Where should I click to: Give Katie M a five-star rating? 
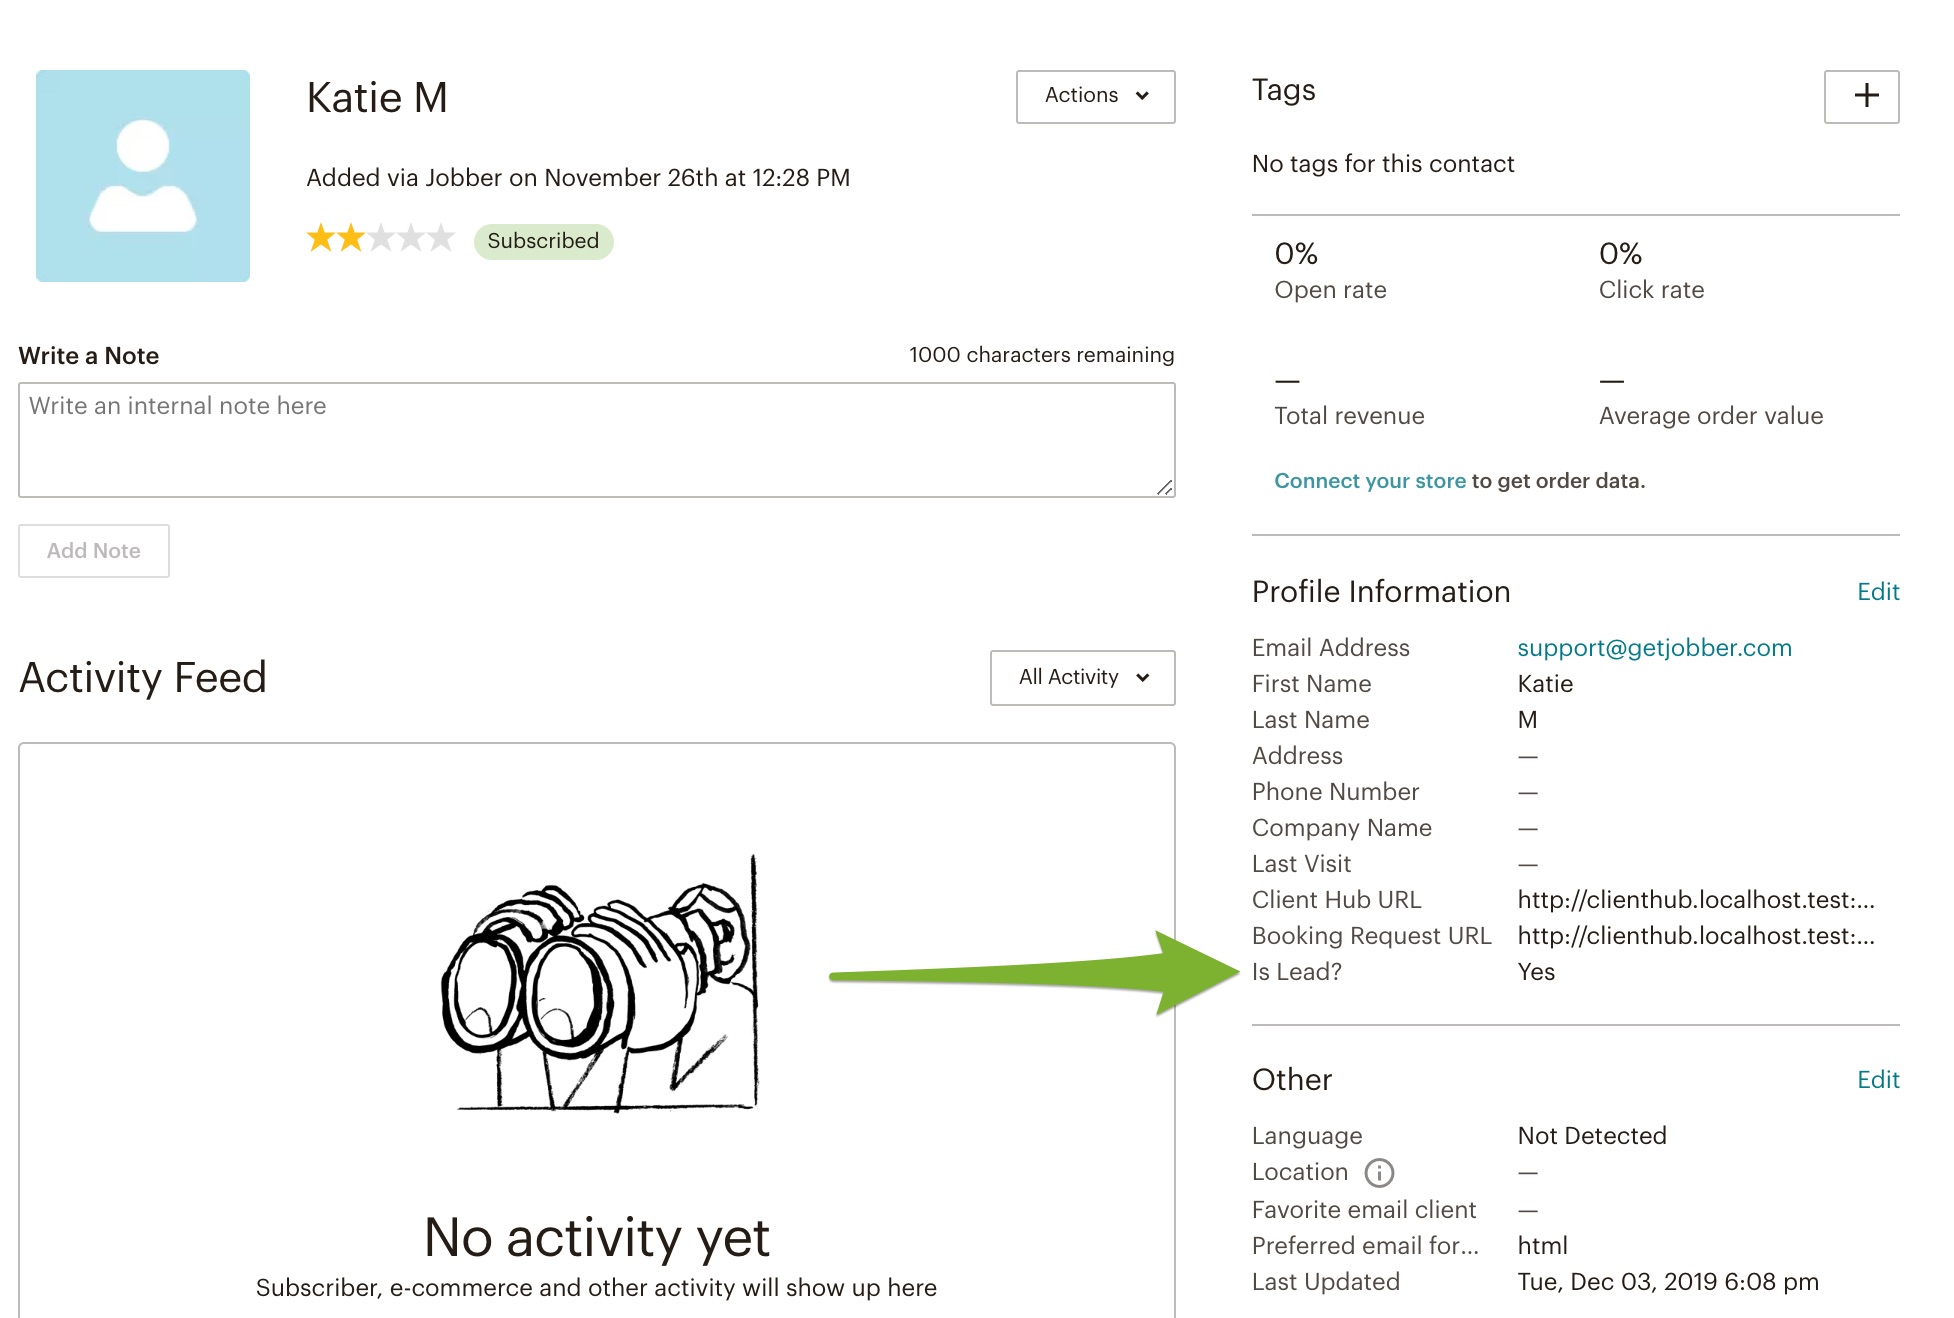(442, 238)
